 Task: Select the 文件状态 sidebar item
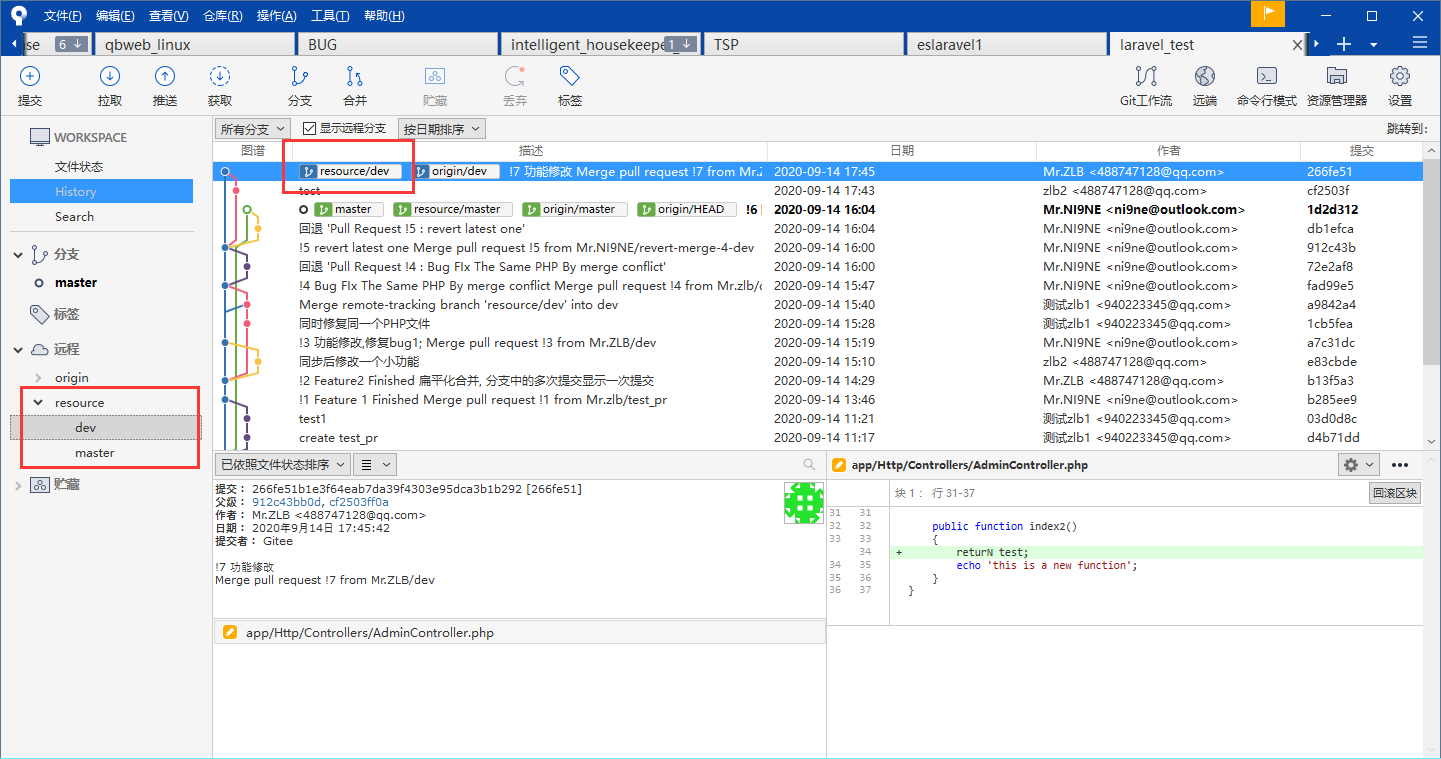(x=79, y=166)
